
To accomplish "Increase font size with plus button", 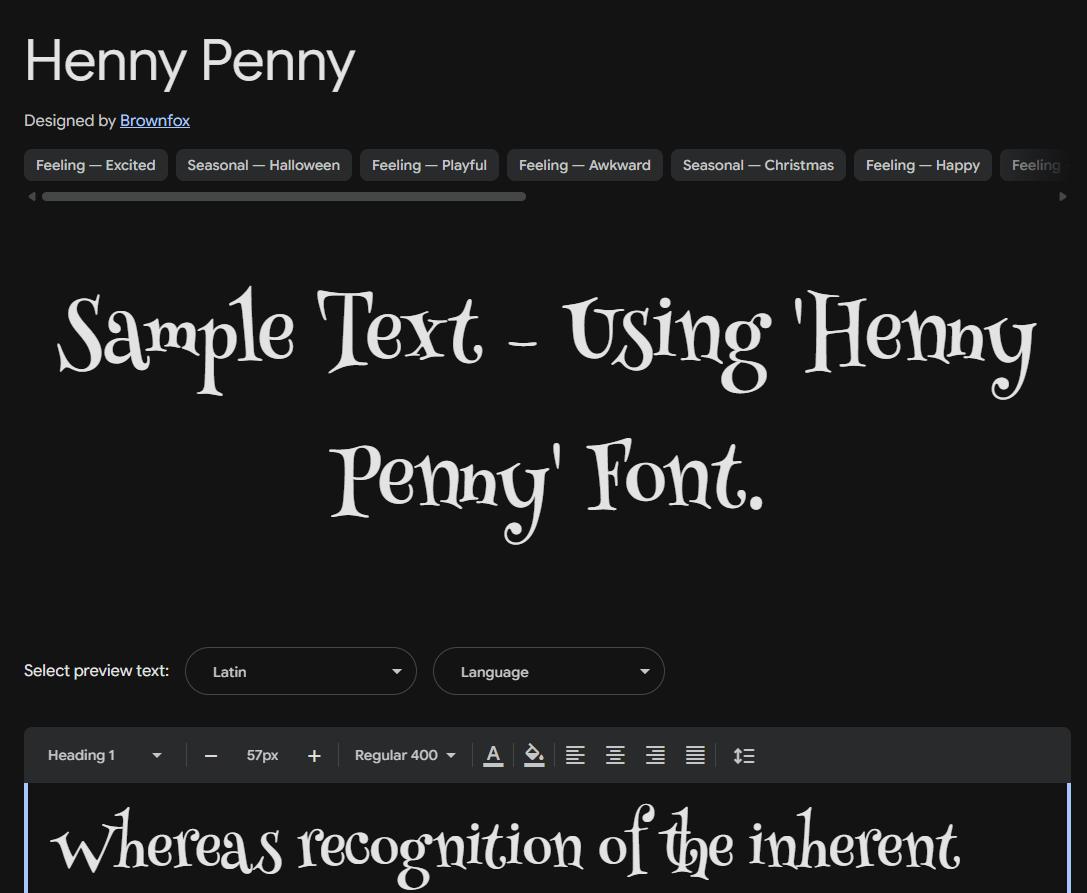I will (314, 756).
